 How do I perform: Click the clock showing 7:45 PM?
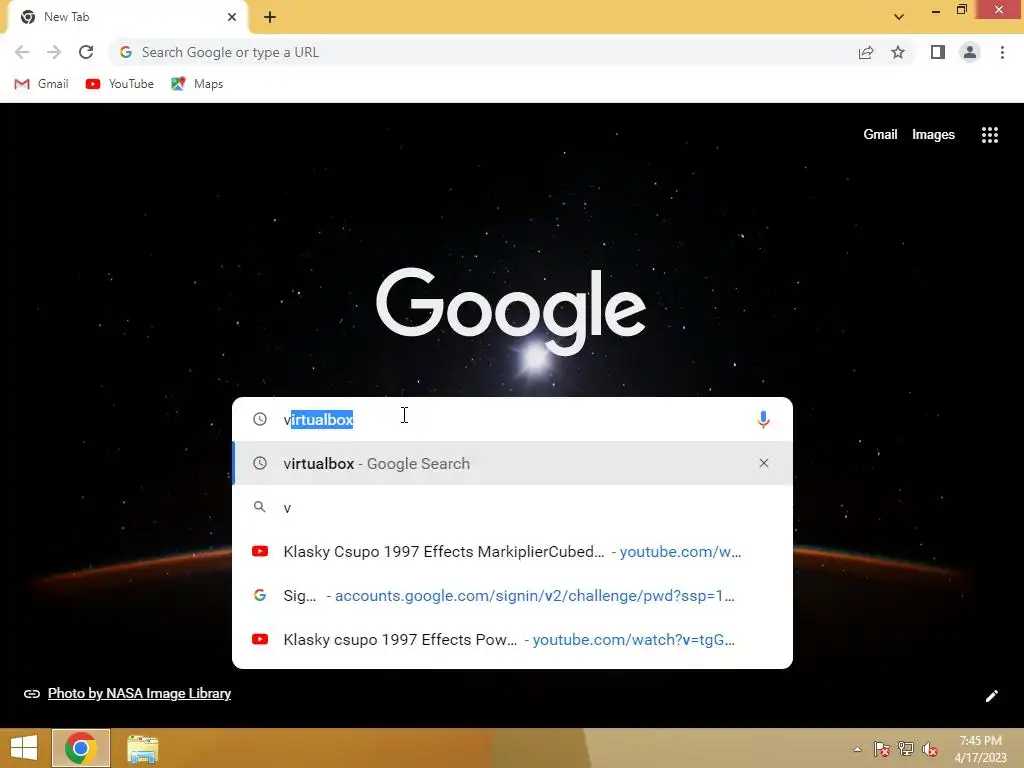click(x=980, y=748)
